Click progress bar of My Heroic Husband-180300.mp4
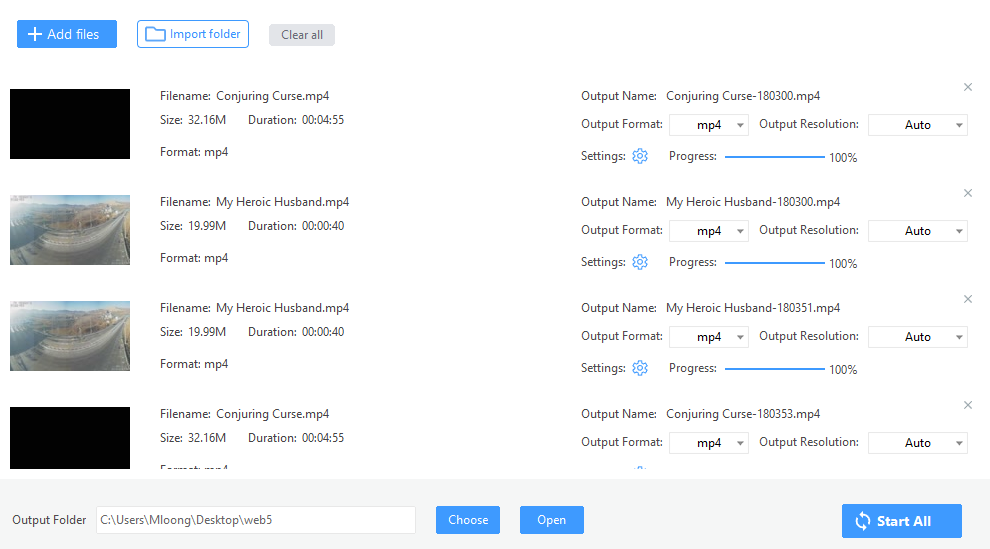 (775, 263)
